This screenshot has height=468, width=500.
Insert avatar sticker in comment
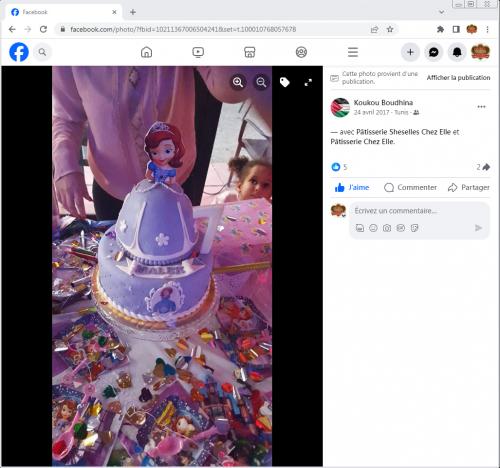(360, 228)
